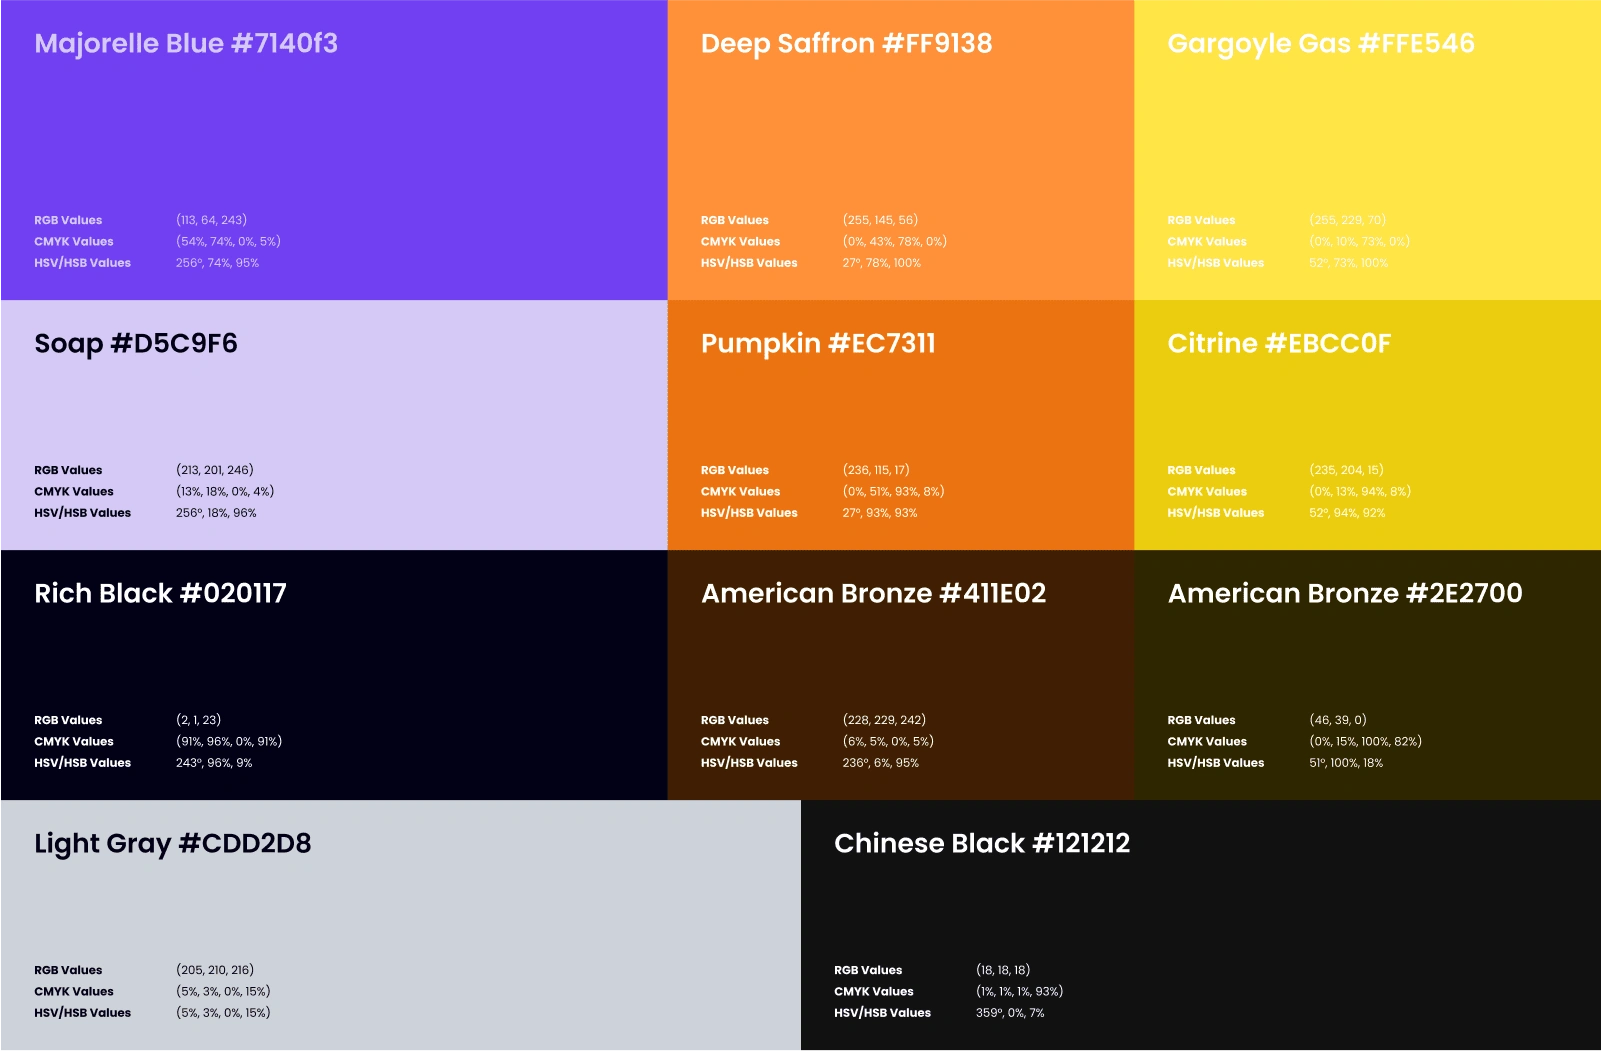Select HSV value '243°, 96%, 9%'
Viewport: 1601px width, 1051px height.
pyautogui.click(x=214, y=763)
